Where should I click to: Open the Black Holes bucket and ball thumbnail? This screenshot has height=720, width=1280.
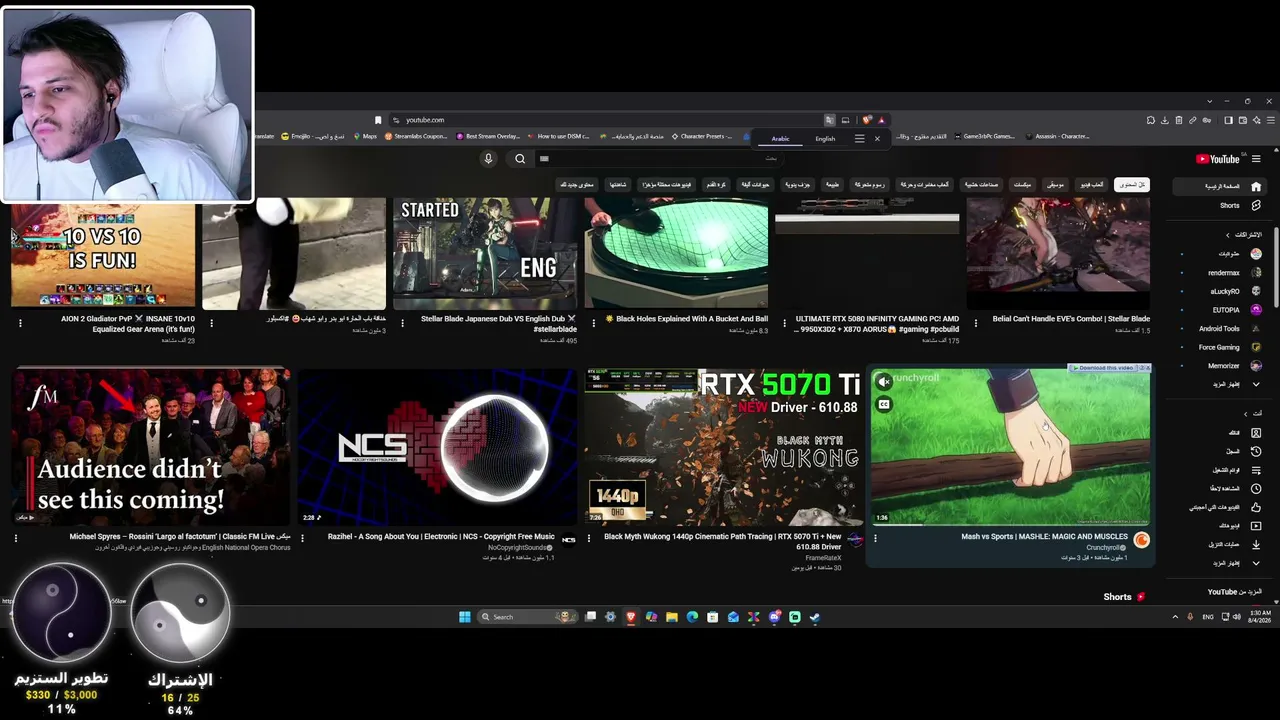pos(676,253)
